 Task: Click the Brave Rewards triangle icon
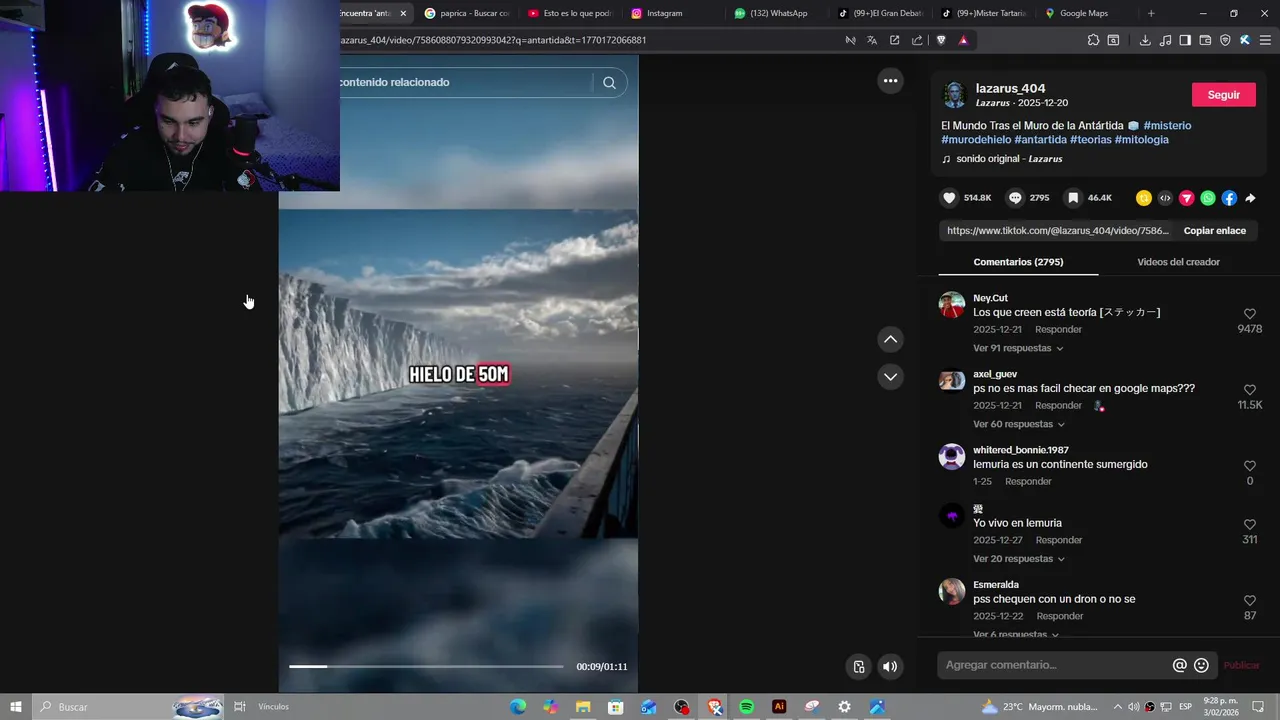click(963, 40)
